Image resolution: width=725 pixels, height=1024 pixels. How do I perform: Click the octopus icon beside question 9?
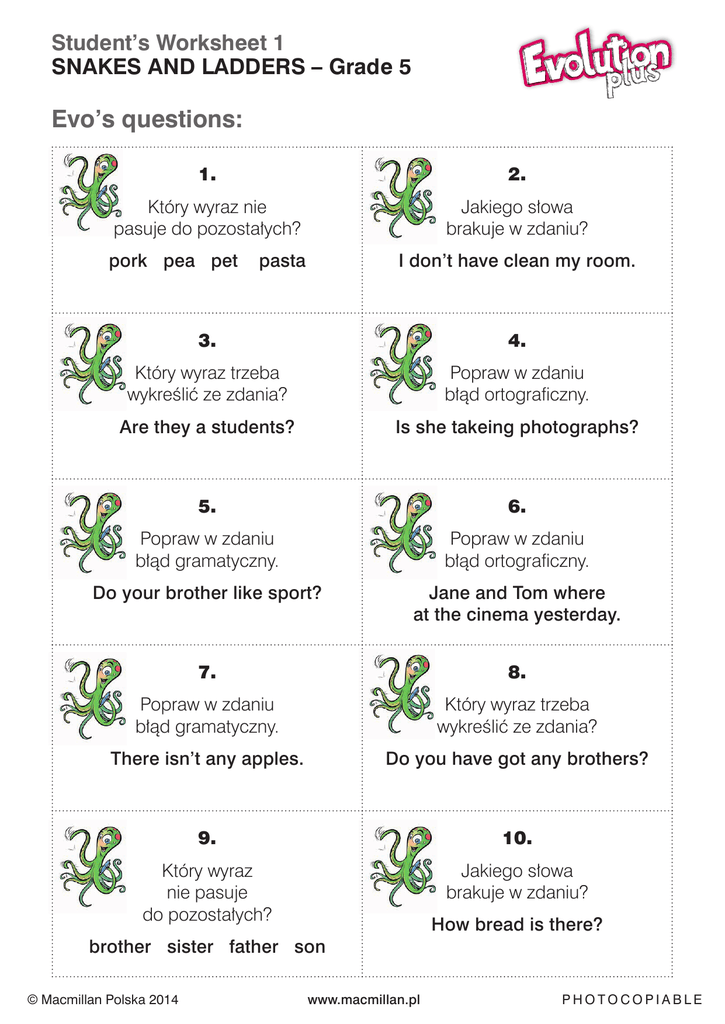(90, 860)
